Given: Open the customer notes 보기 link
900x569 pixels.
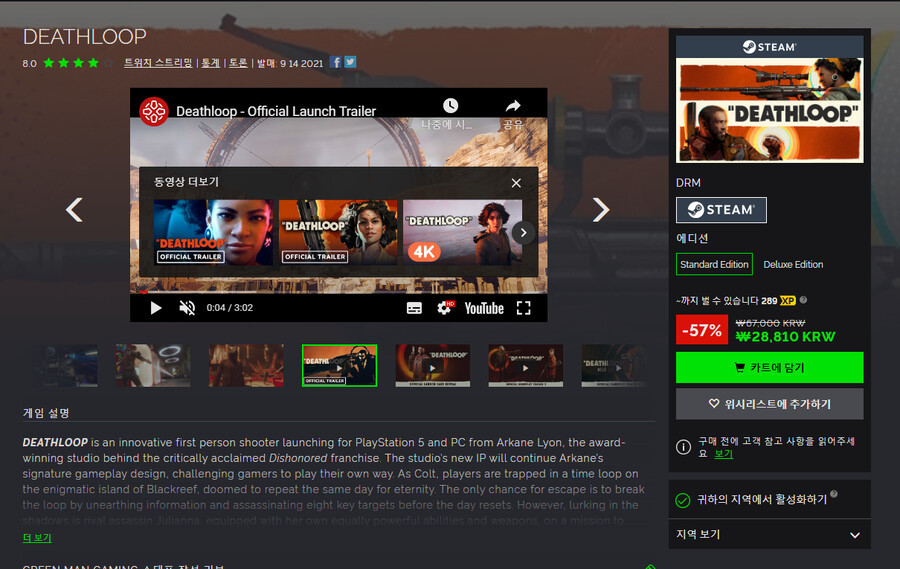Looking at the screenshot, I should click(x=723, y=454).
